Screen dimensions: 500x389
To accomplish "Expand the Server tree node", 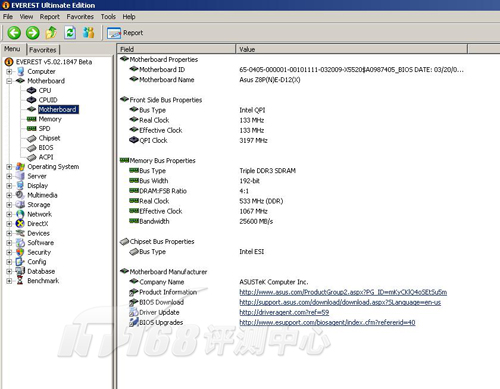I will coord(9,176).
